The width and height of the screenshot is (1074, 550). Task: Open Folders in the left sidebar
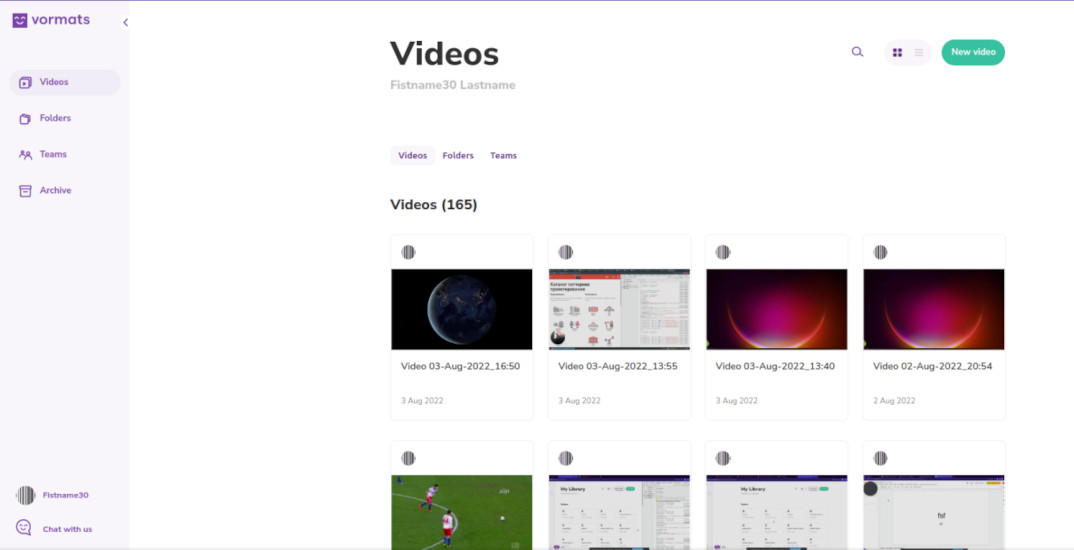pyautogui.click(x=55, y=118)
